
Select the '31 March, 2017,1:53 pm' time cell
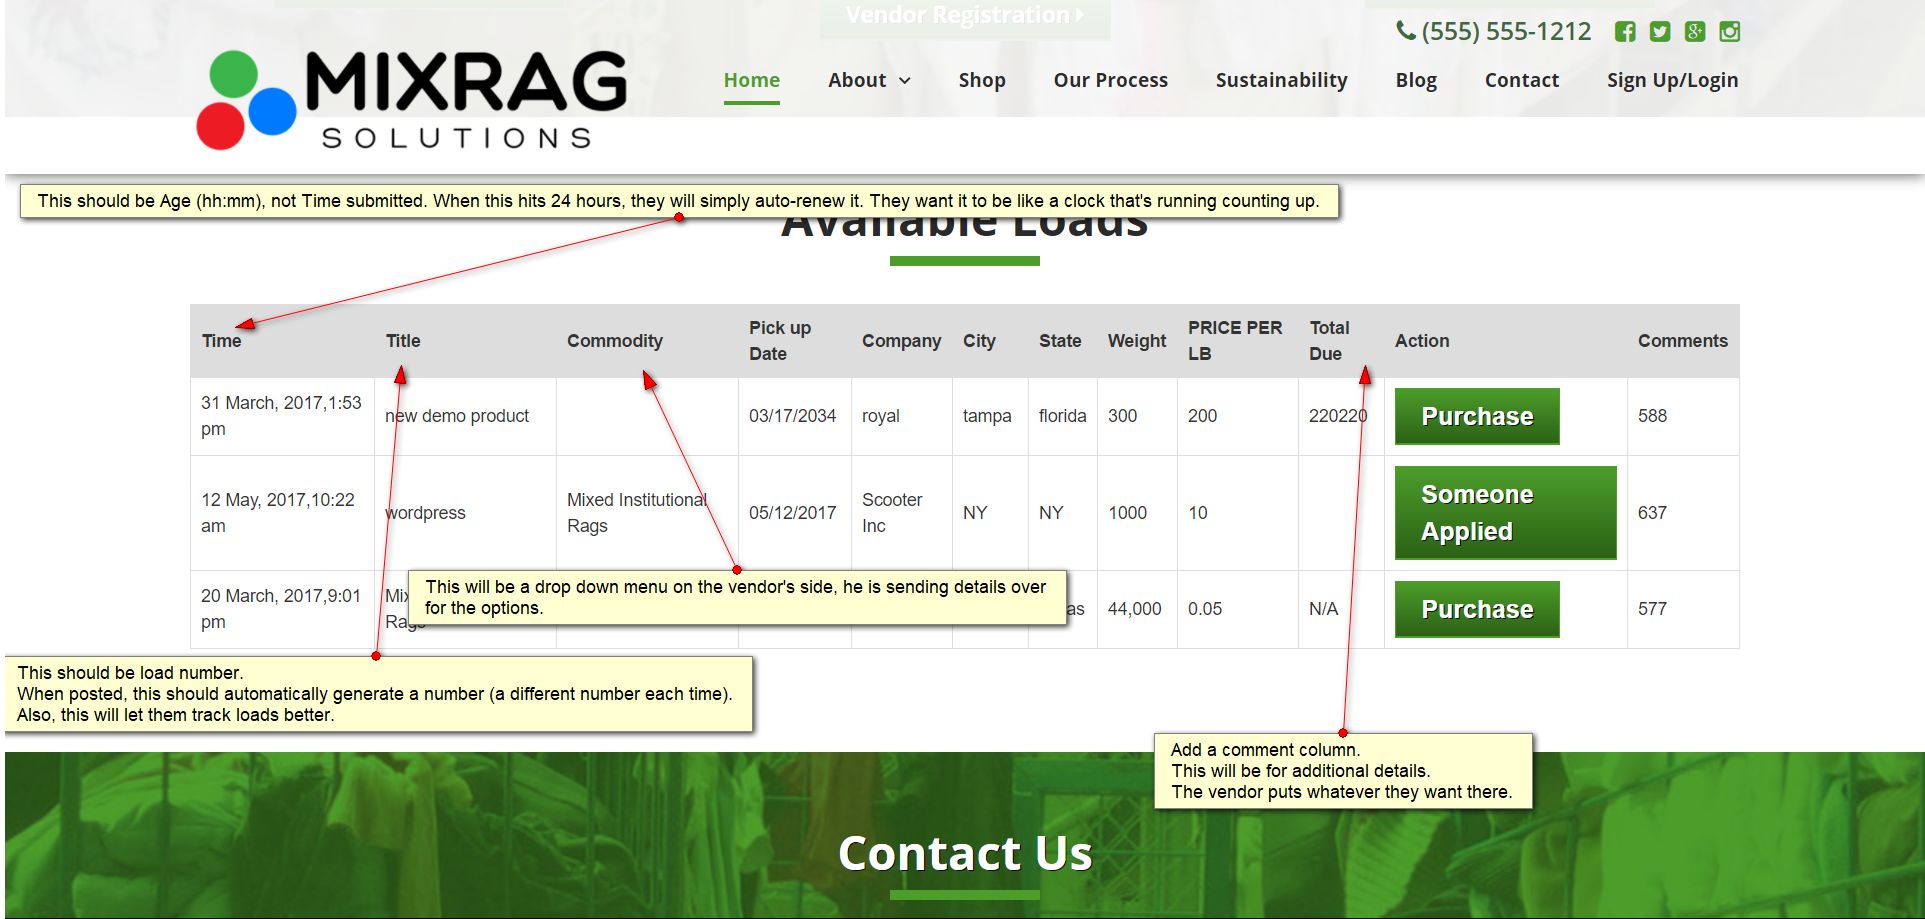281,416
